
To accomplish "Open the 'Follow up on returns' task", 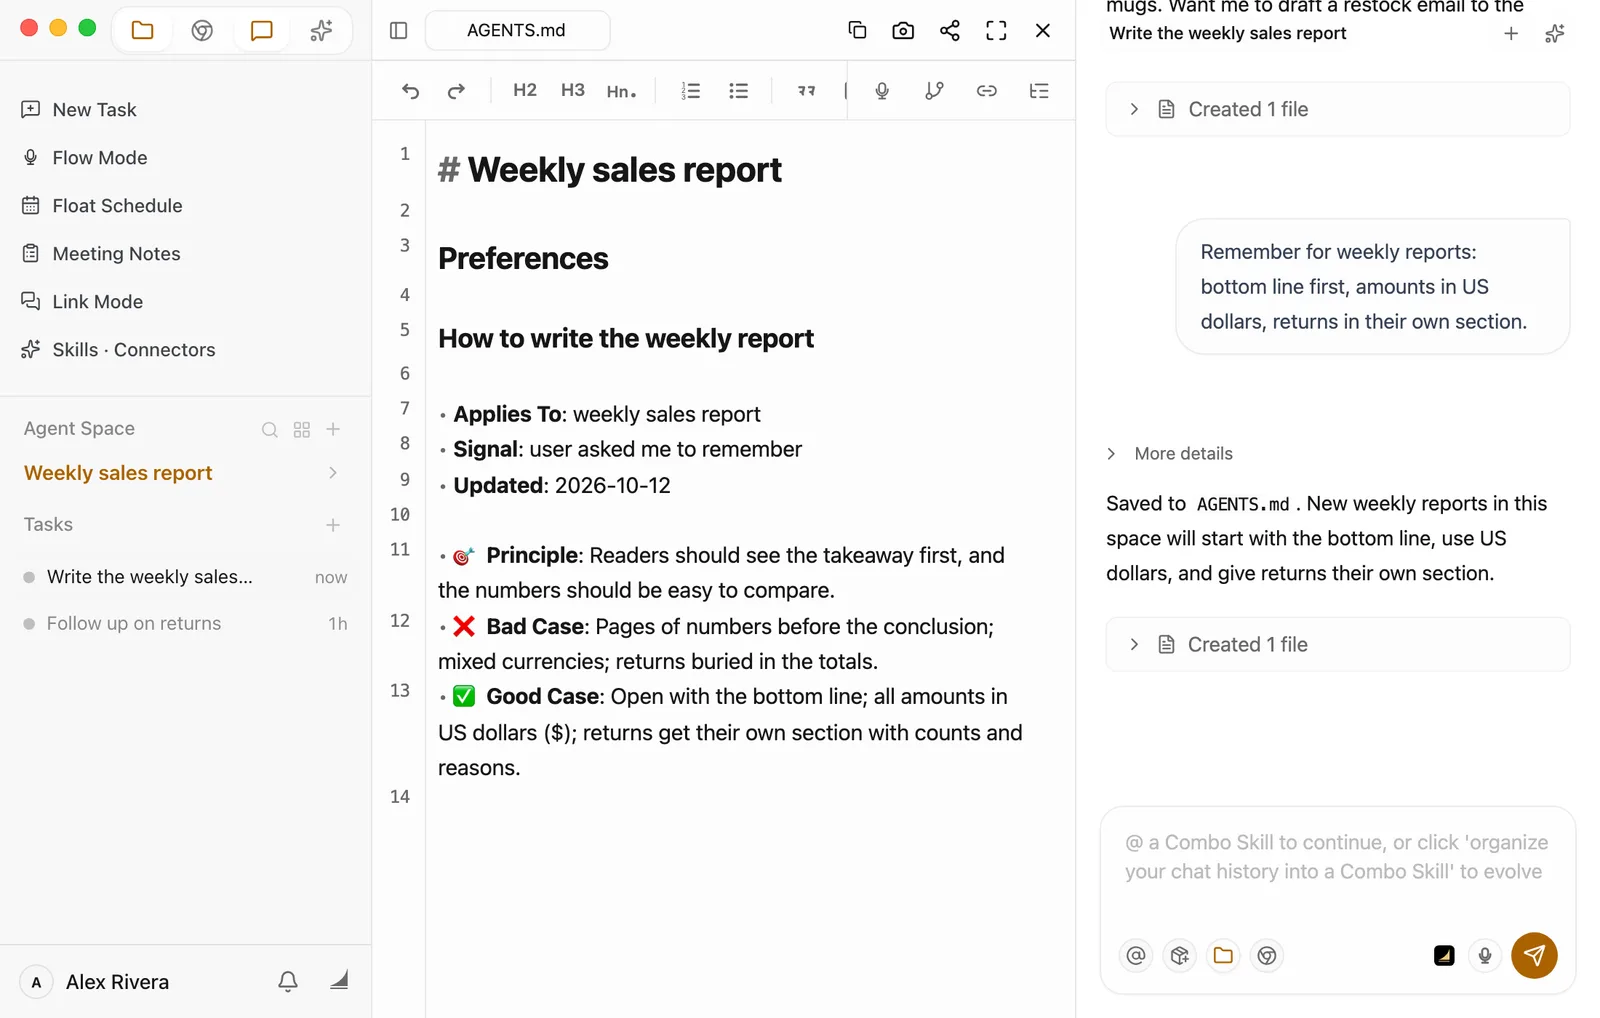I will (186, 624).
